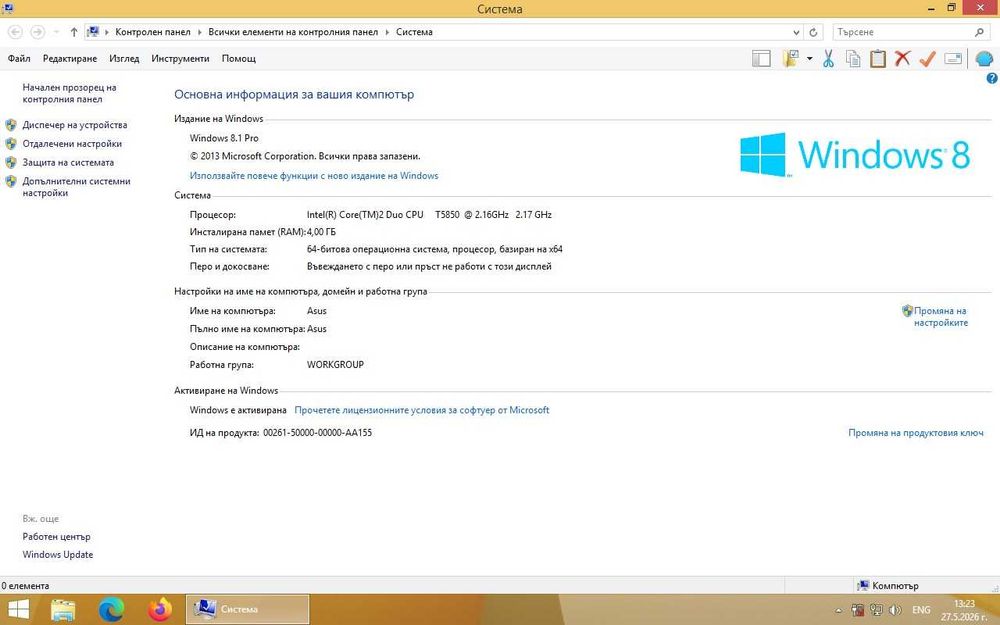Screen dimensions: 1000x625
Task: Open Отдалечени настройки
Action: coord(72,143)
